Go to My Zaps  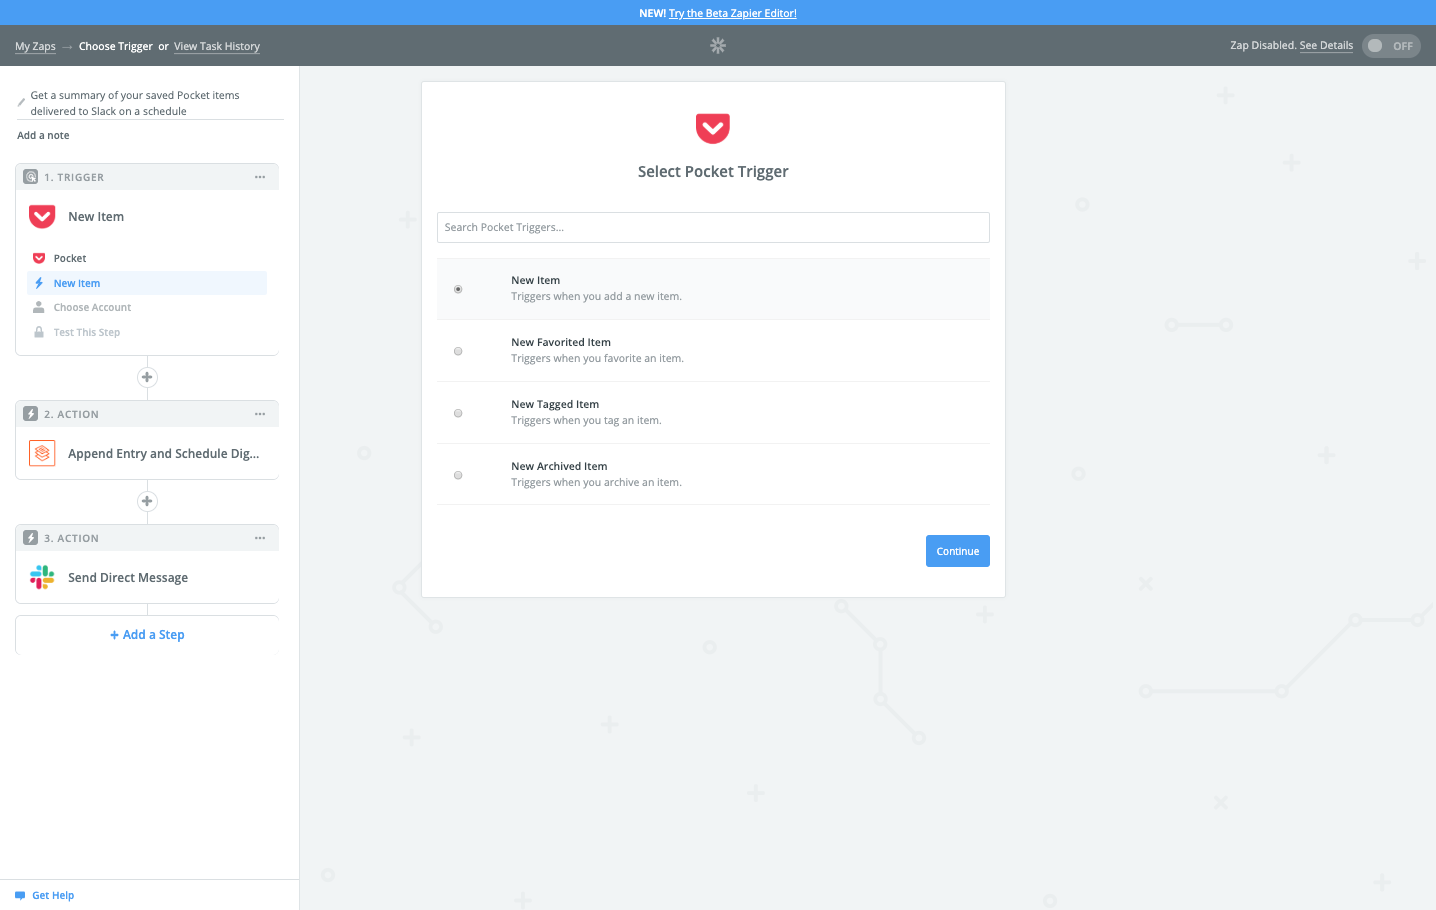[35, 46]
